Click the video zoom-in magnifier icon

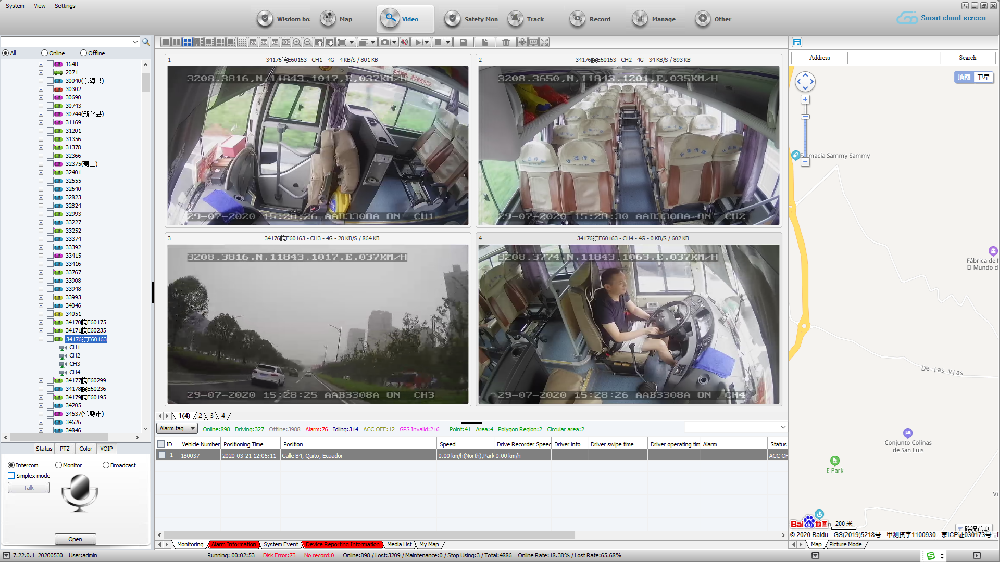tap(297, 42)
